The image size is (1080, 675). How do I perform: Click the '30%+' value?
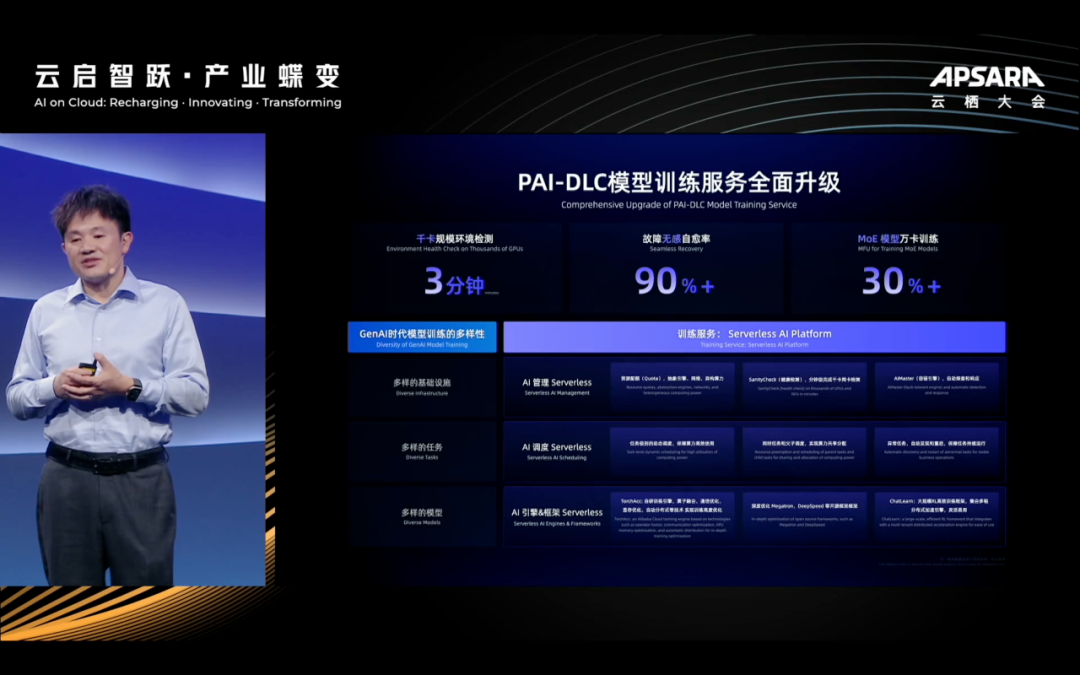(901, 282)
